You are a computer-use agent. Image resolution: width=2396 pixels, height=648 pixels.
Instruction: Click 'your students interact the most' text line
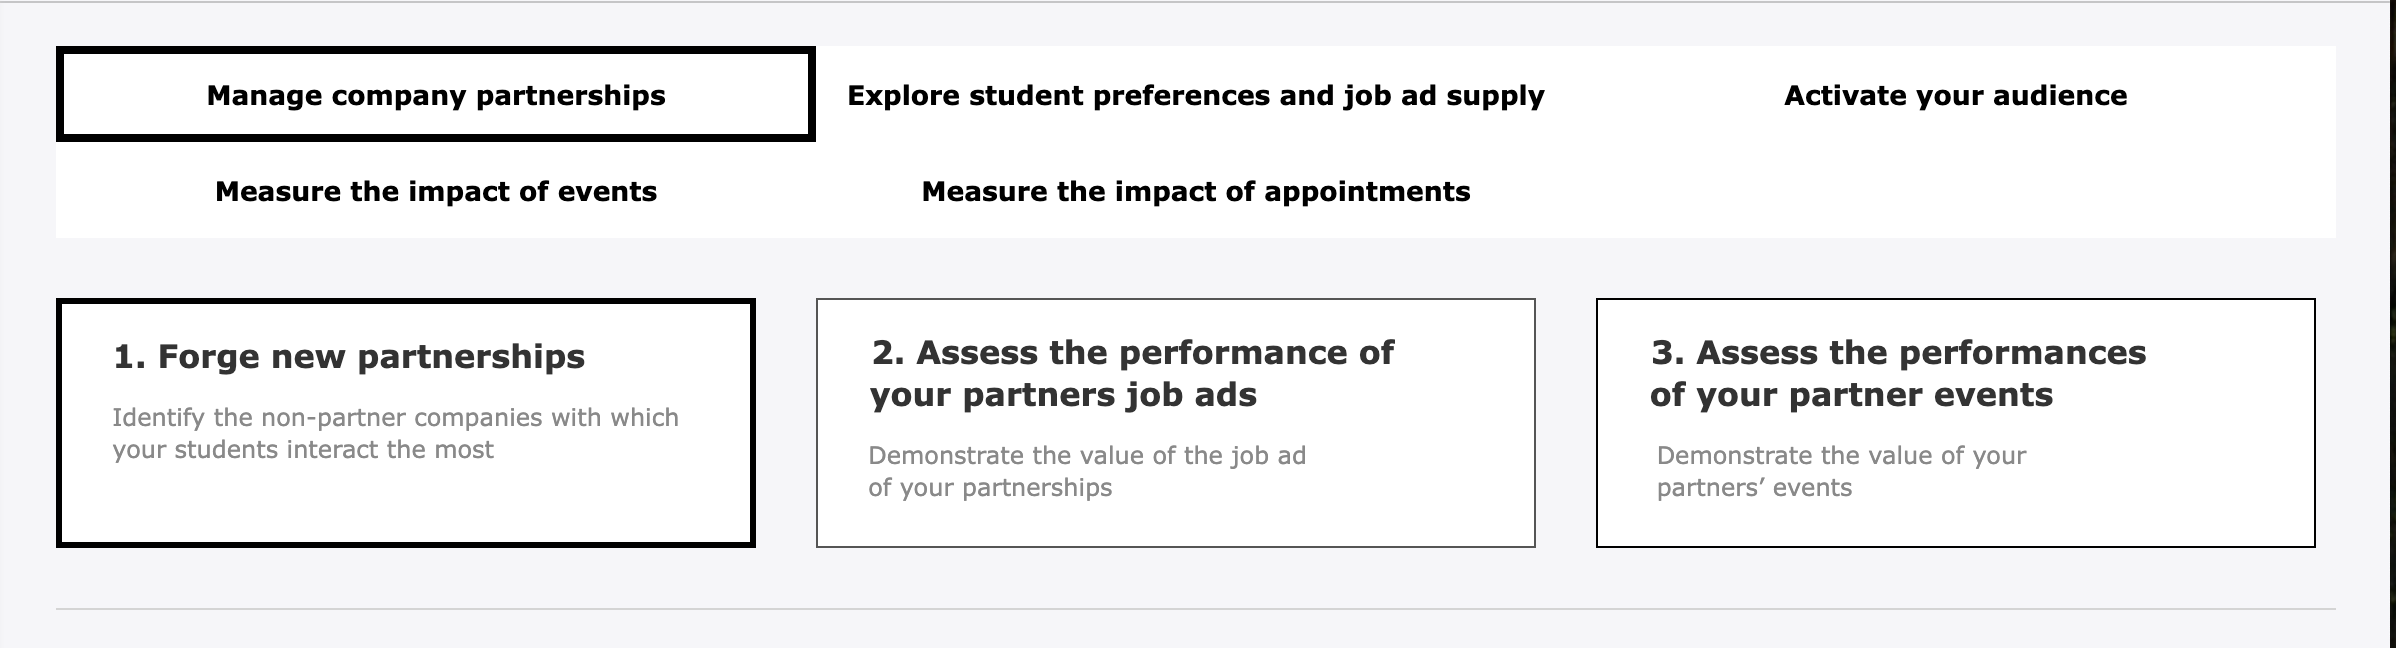[303, 449]
